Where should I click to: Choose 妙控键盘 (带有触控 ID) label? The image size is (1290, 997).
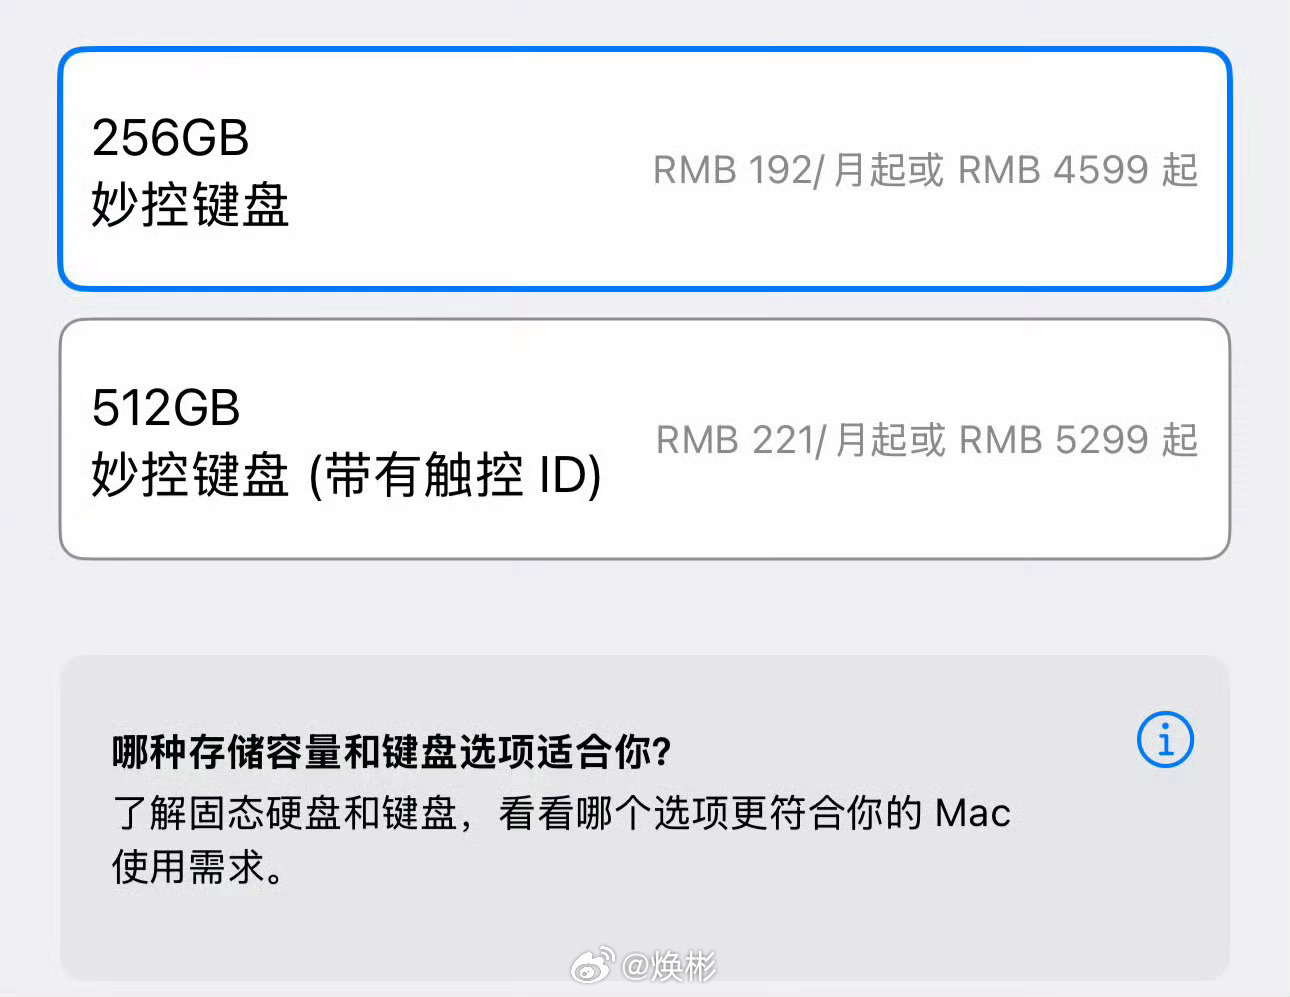coord(346,475)
